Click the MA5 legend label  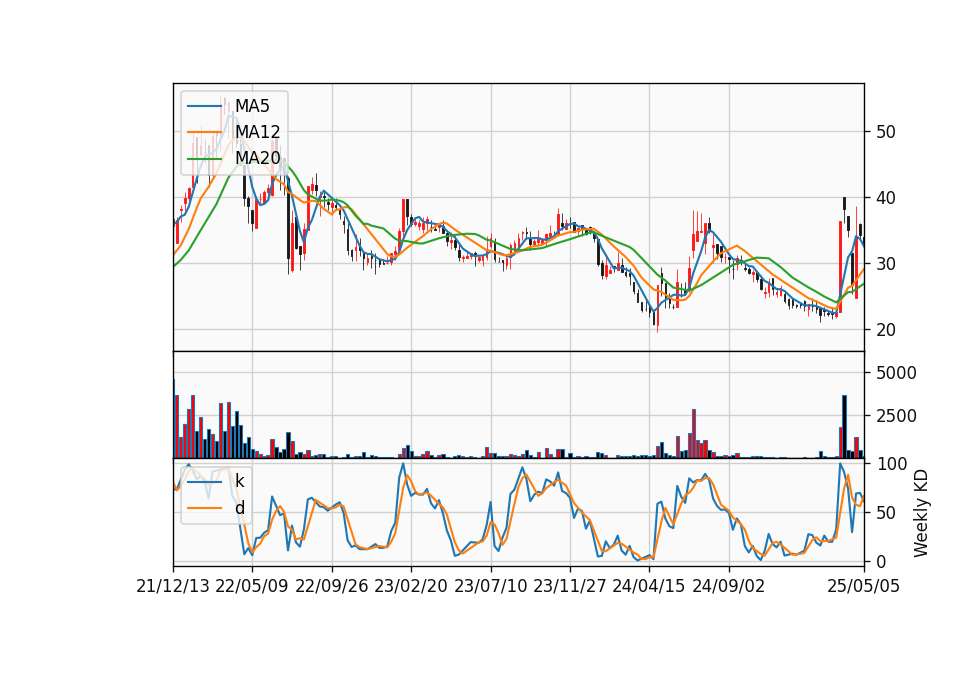tap(252, 106)
